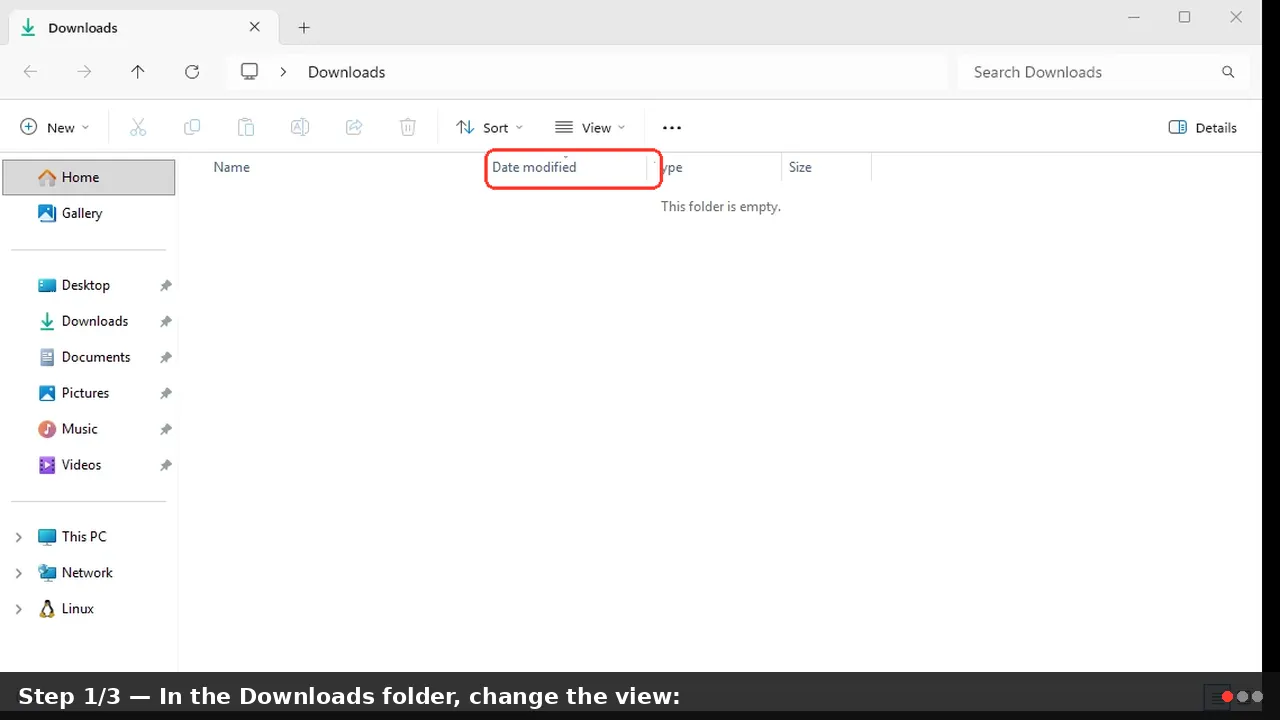Open the Sort dropdown
The width and height of the screenshot is (1280, 720).
click(490, 127)
